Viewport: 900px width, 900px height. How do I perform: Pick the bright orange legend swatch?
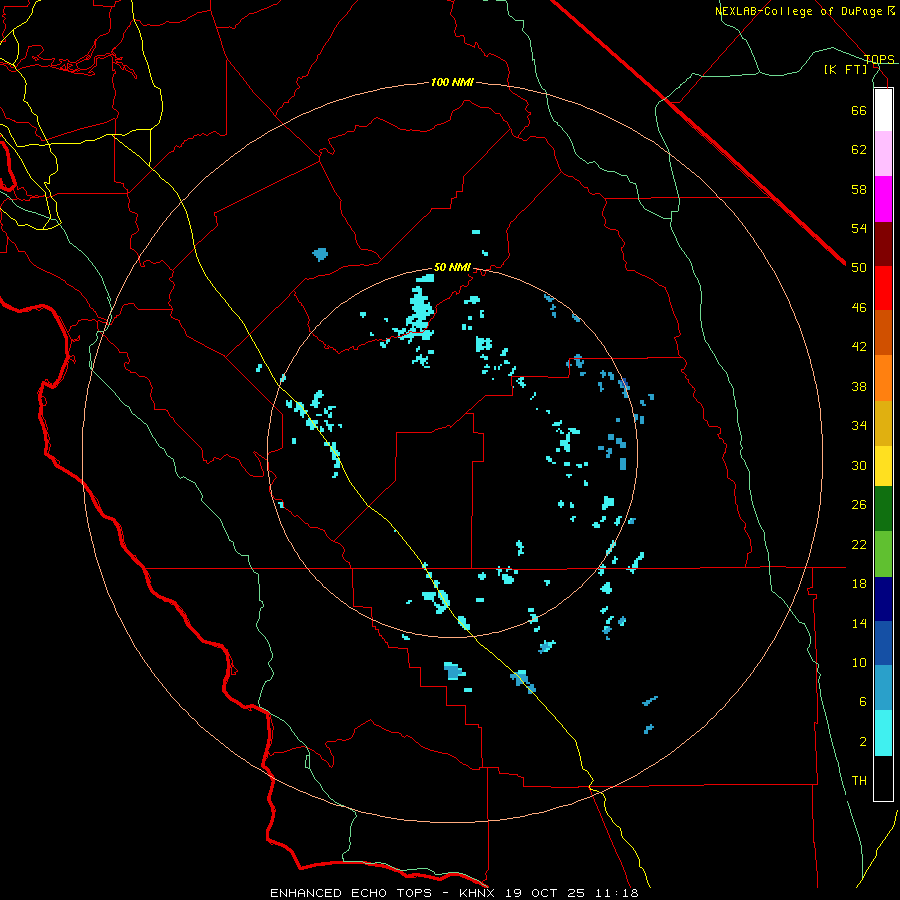click(x=883, y=378)
